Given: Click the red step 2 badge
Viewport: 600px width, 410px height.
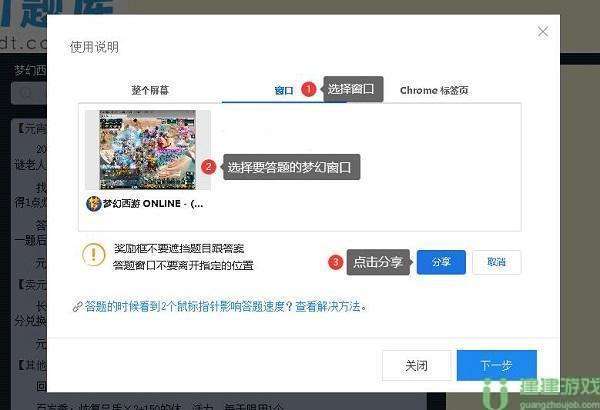Looking at the screenshot, I should click(x=208, y=167).
